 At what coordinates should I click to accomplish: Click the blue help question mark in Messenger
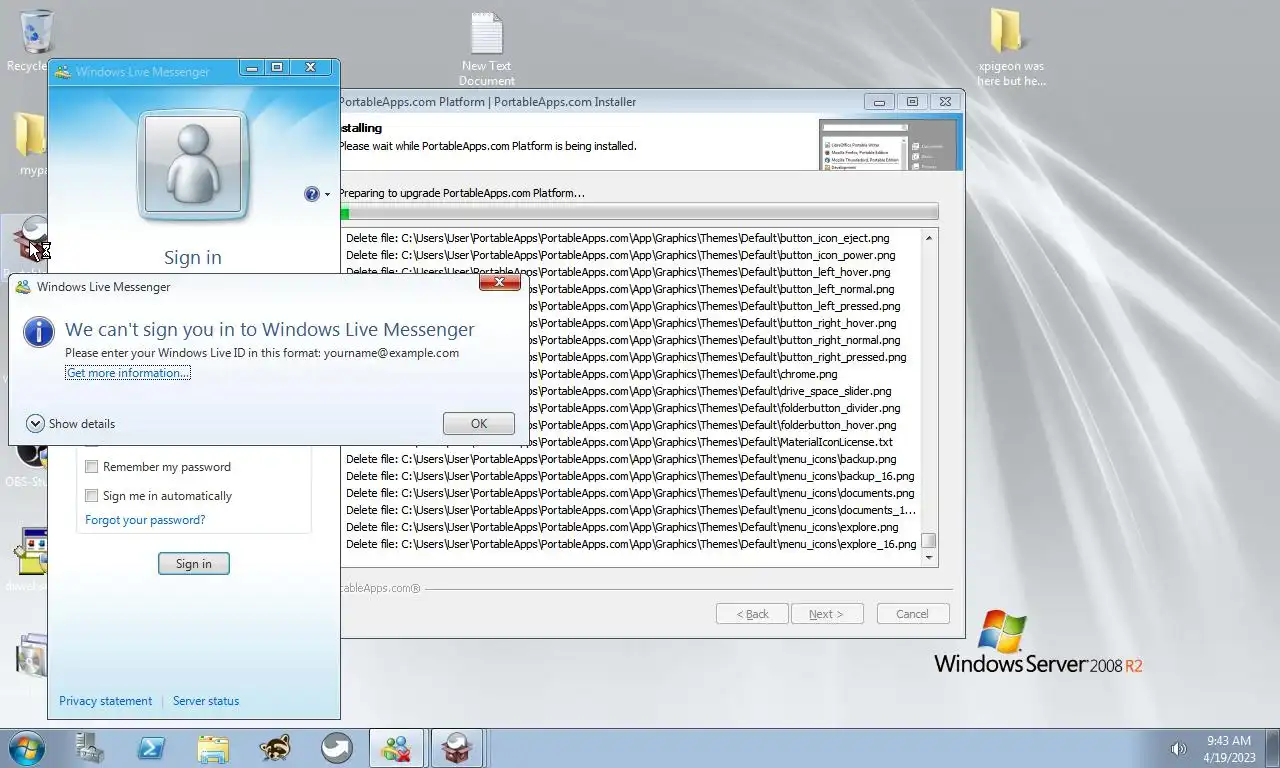(312, 194)
